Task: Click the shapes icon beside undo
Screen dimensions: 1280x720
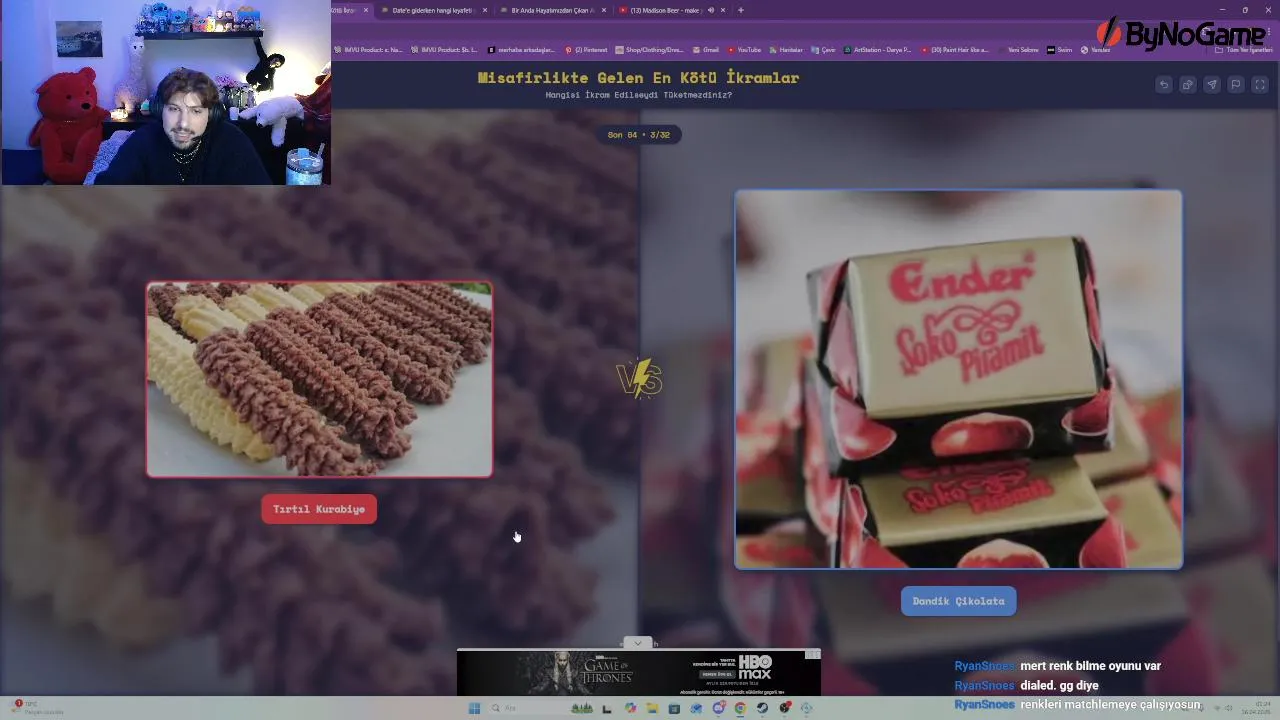Action: (x=1188, y=85)
